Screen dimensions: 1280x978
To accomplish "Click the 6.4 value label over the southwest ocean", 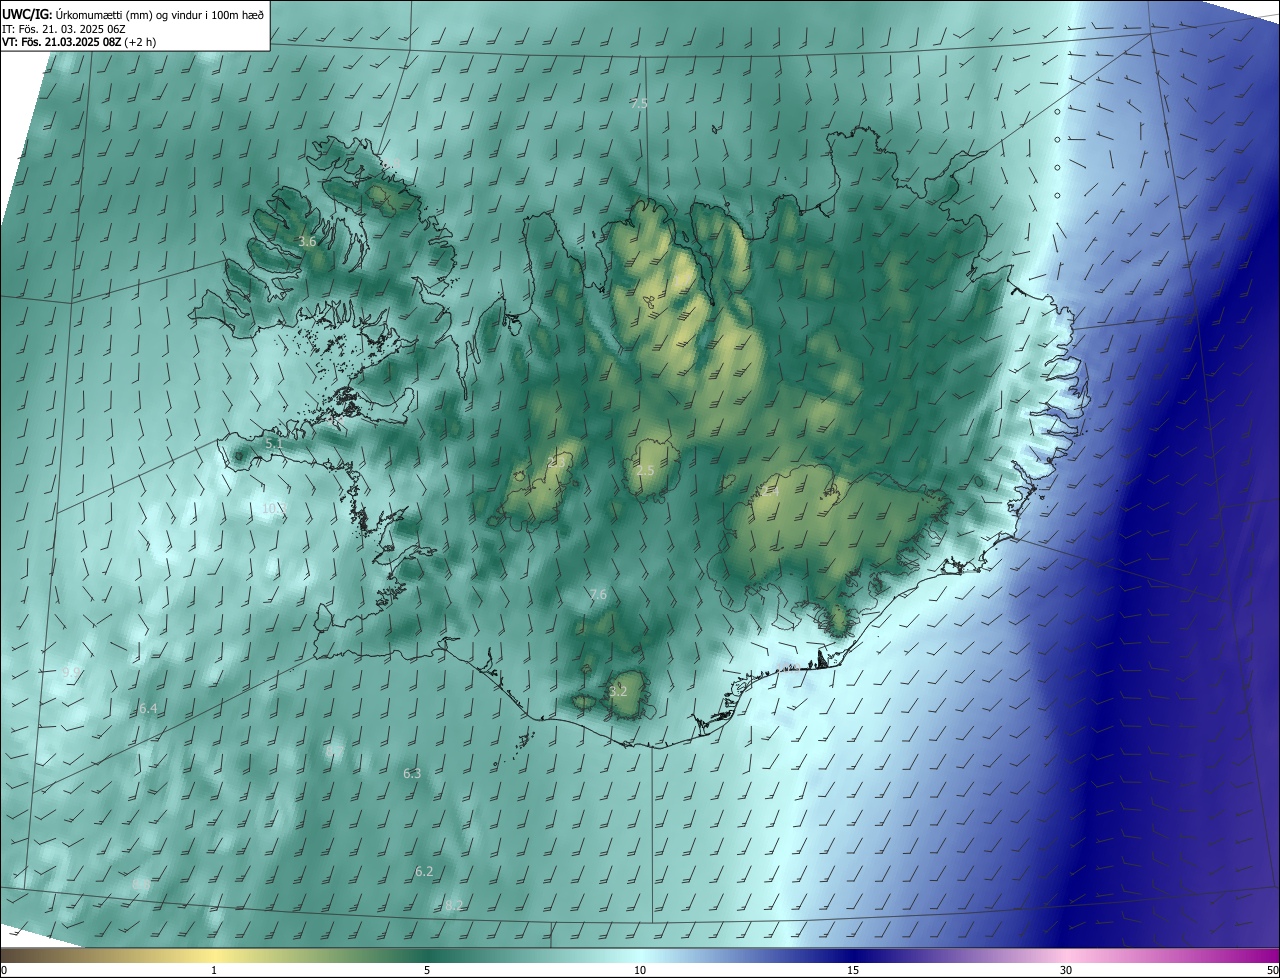I will coord(148,709).
